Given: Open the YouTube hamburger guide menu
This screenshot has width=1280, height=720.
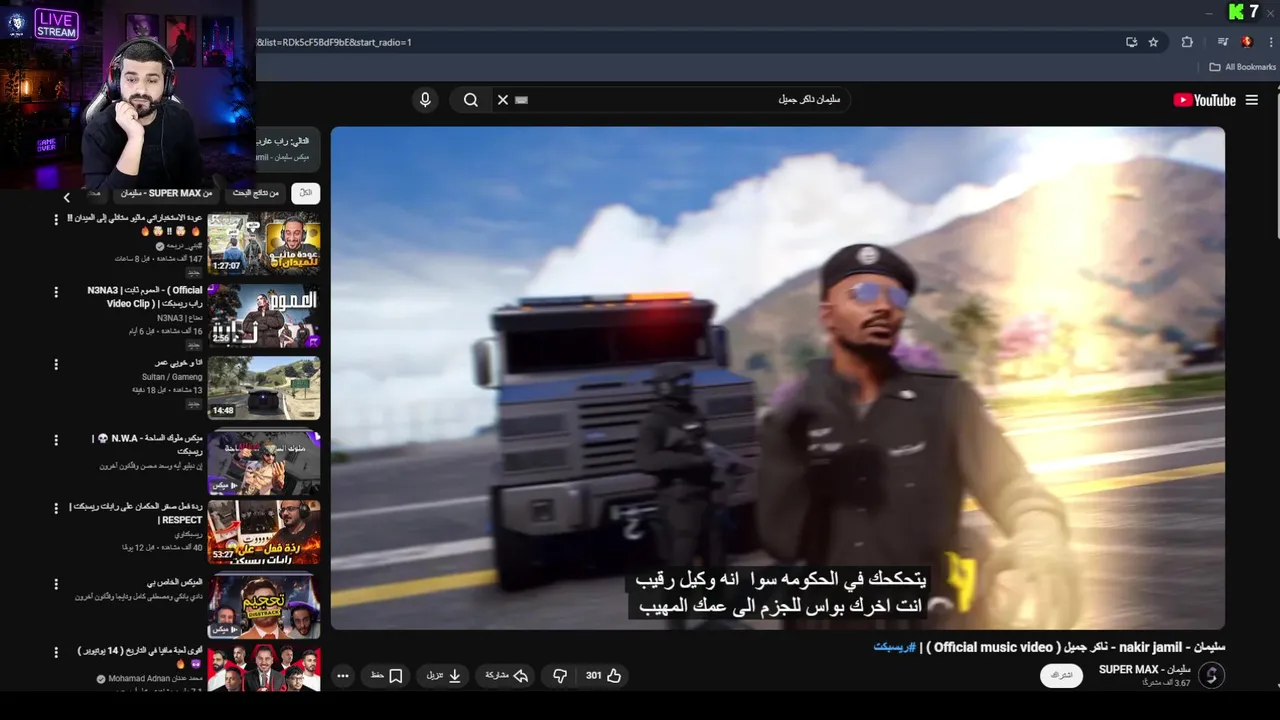Looking at the screenshot, I should click(x=1252, y=100).
